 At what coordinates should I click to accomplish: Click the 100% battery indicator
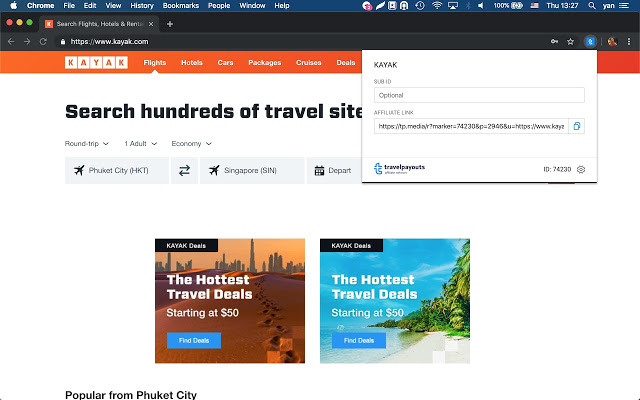[508, 5]
